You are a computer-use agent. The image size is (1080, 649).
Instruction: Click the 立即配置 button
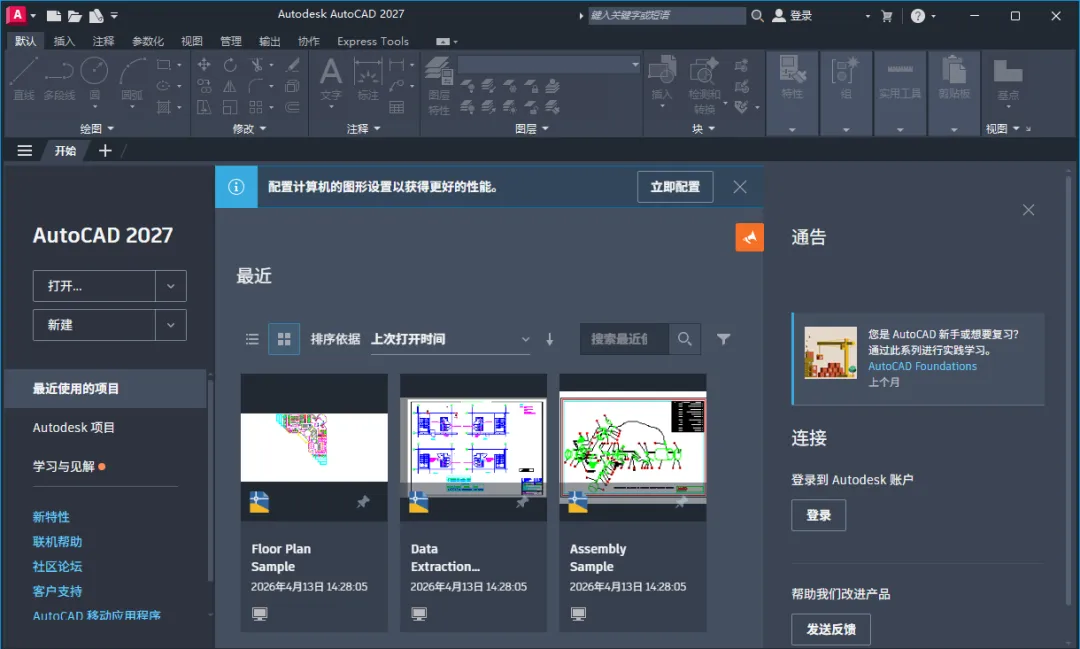(x=675, y=187)
